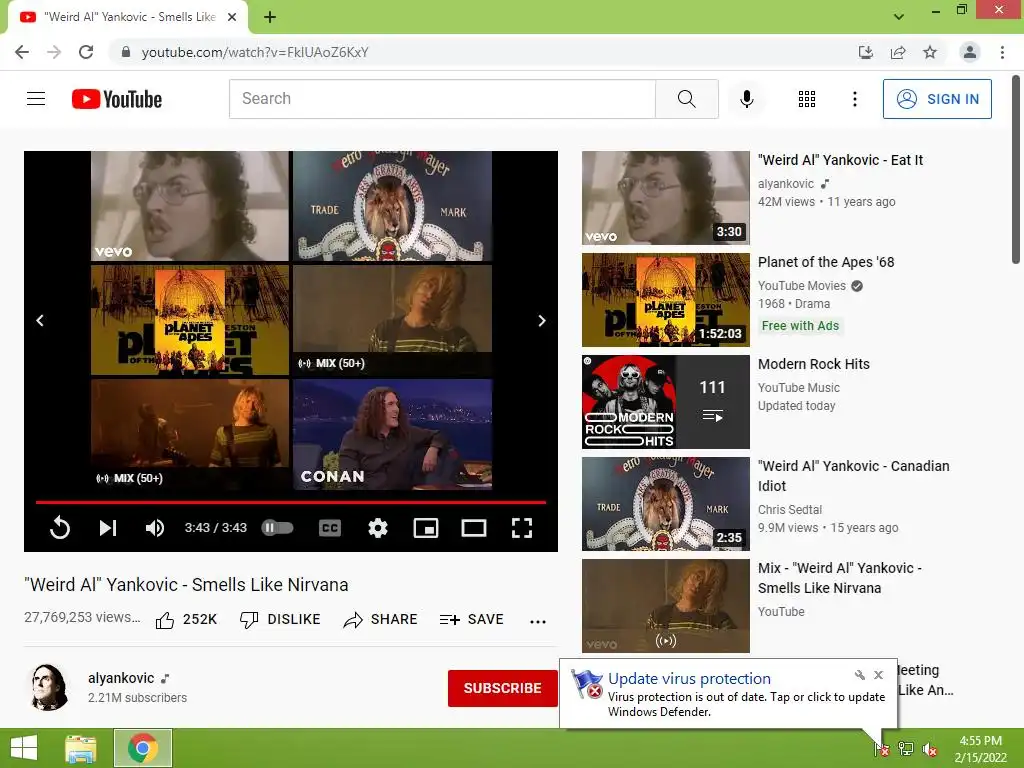1024x768 pixels.
Task: Click the page vertical scrollbar
Action: coord(1016,170)
